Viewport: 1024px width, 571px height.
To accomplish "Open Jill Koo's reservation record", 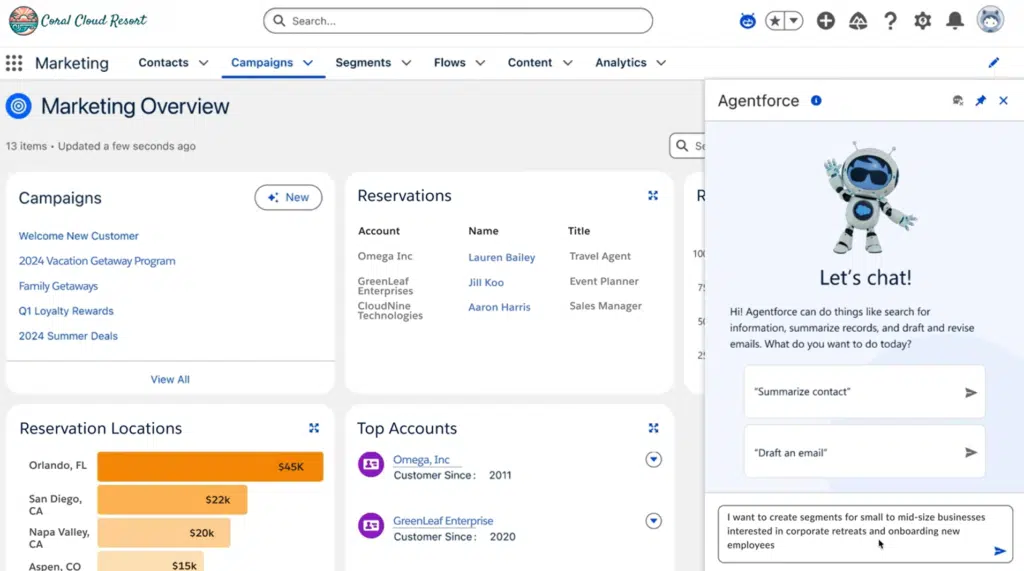I will click(x=486, y=282).
